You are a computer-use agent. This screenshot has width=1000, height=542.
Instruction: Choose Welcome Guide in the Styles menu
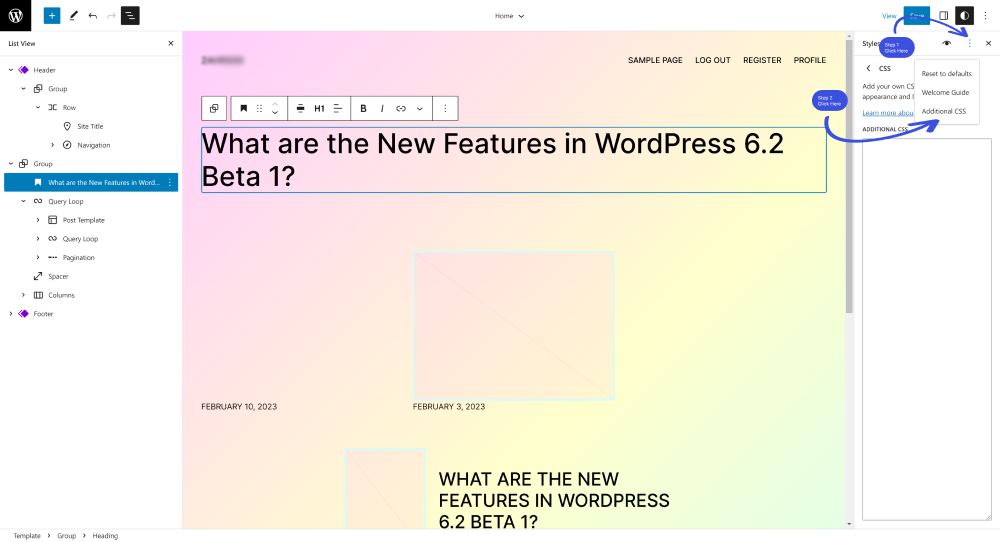pos(945,92)
